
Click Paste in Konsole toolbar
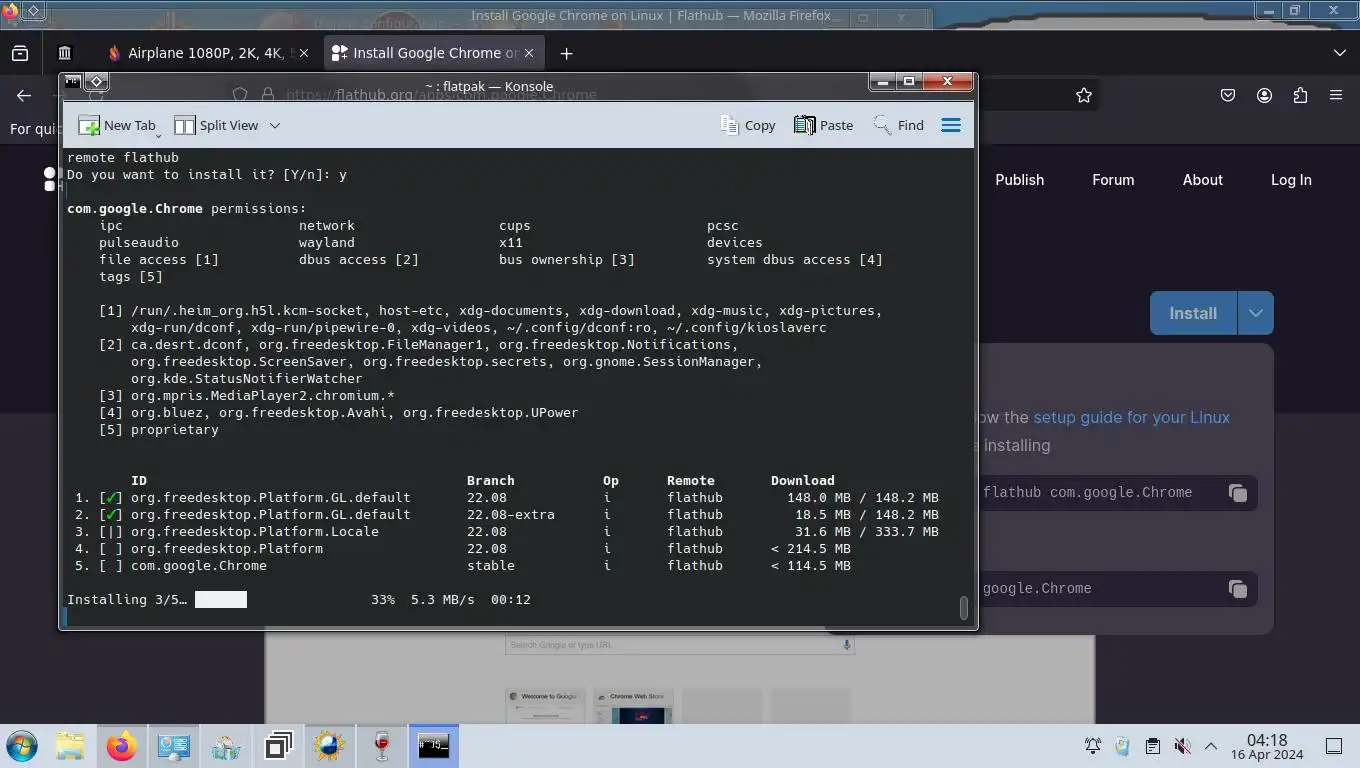823,125
